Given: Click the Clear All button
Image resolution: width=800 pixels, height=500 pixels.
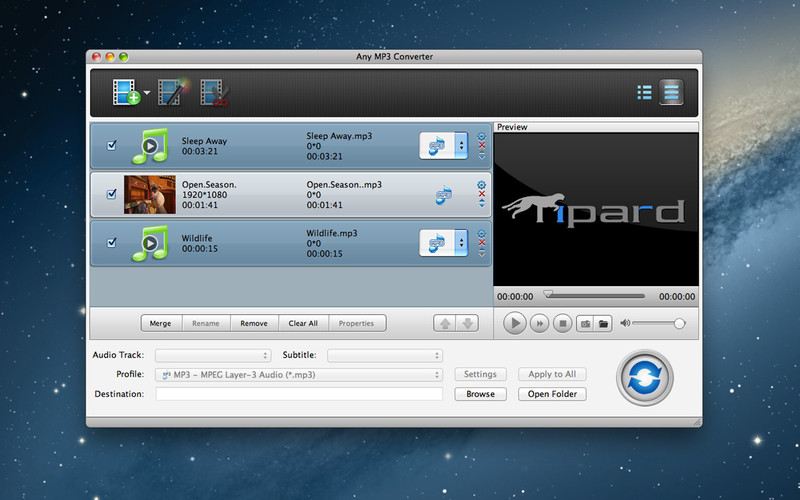Looking at the screenshot, I should tap(303, 323).
